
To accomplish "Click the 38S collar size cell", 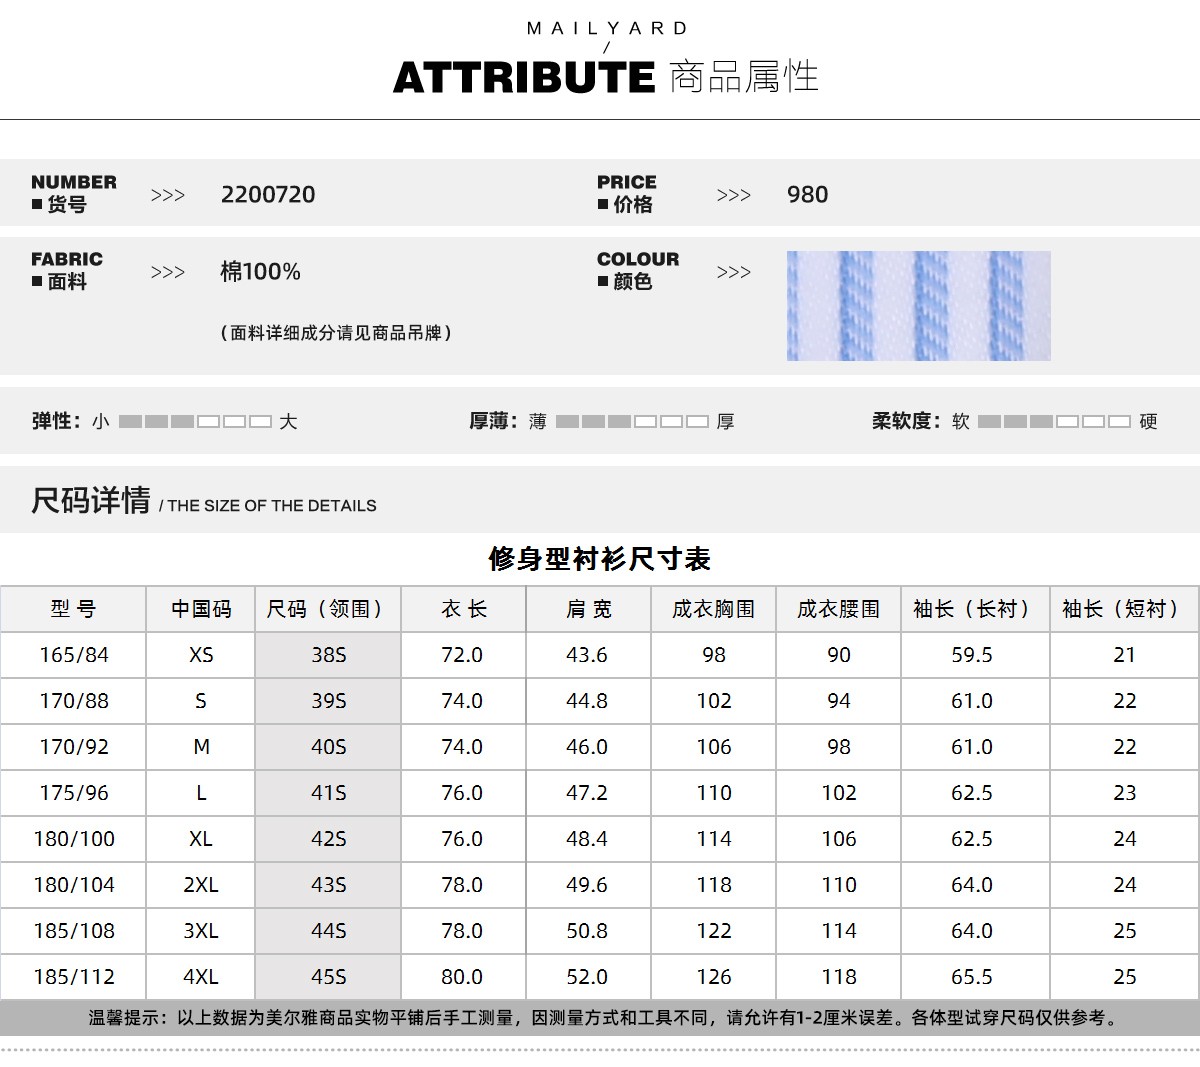I will 328,655.
